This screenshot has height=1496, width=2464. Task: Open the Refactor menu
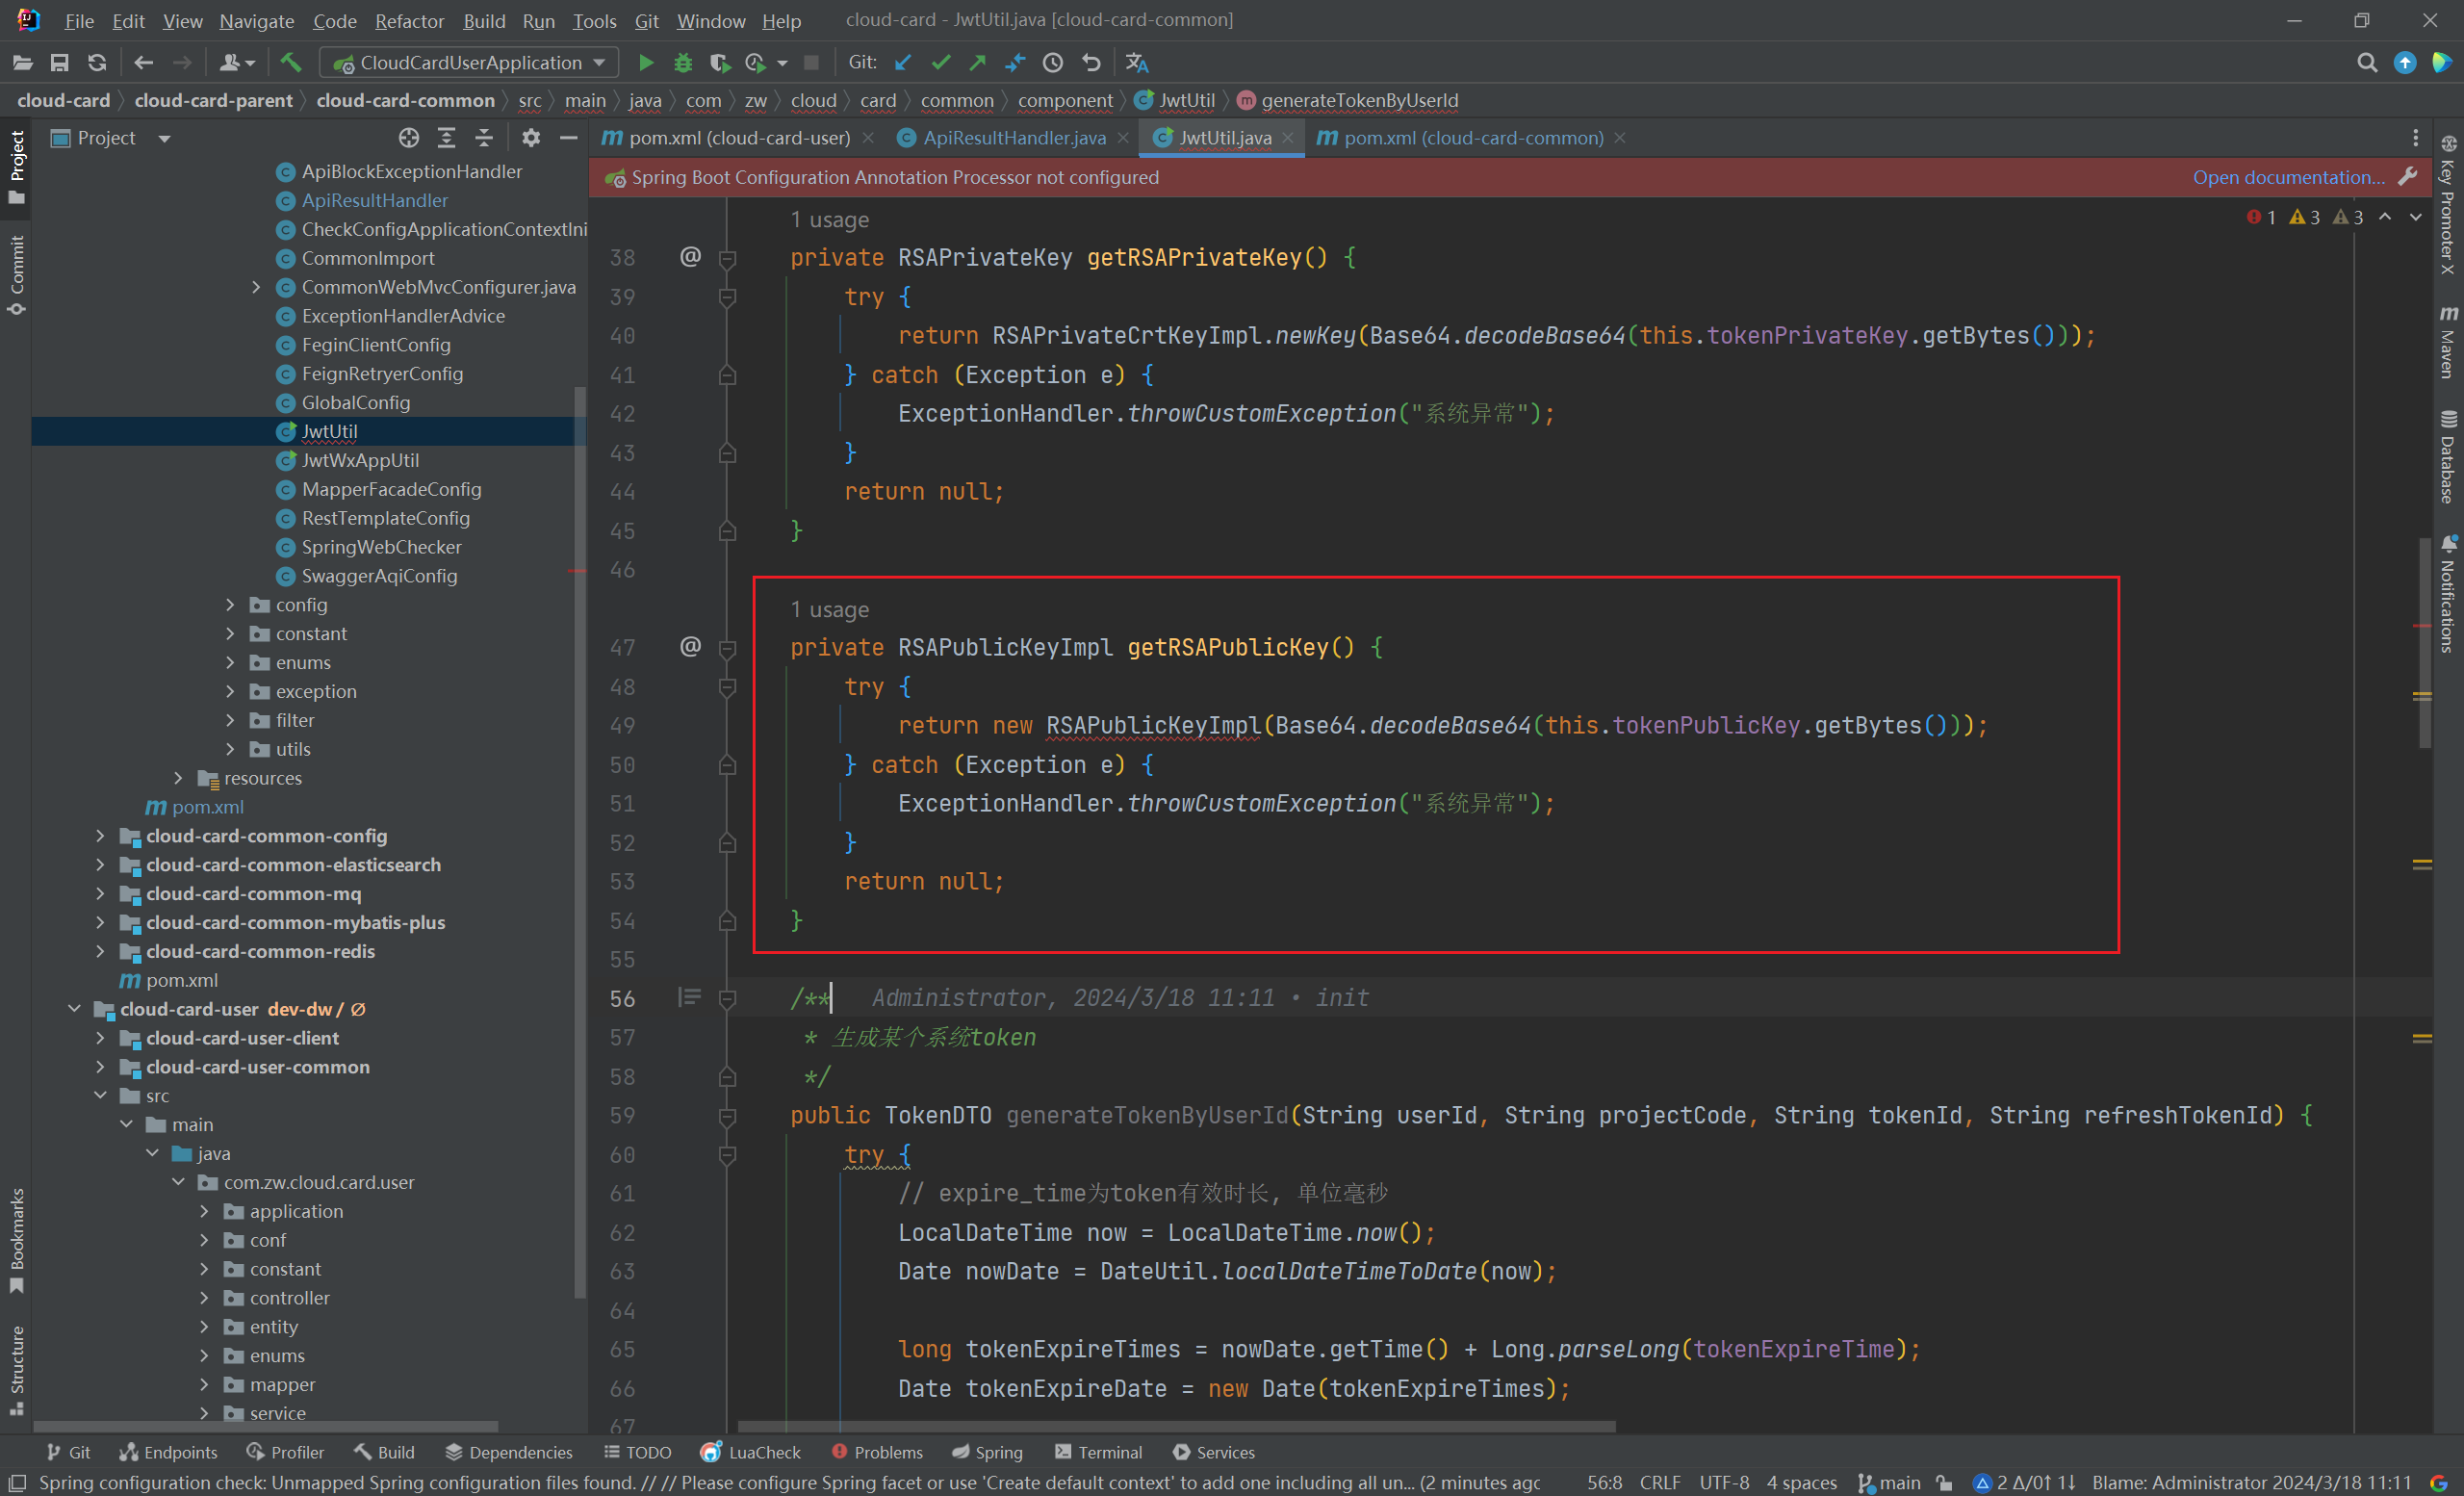point(409,20)
